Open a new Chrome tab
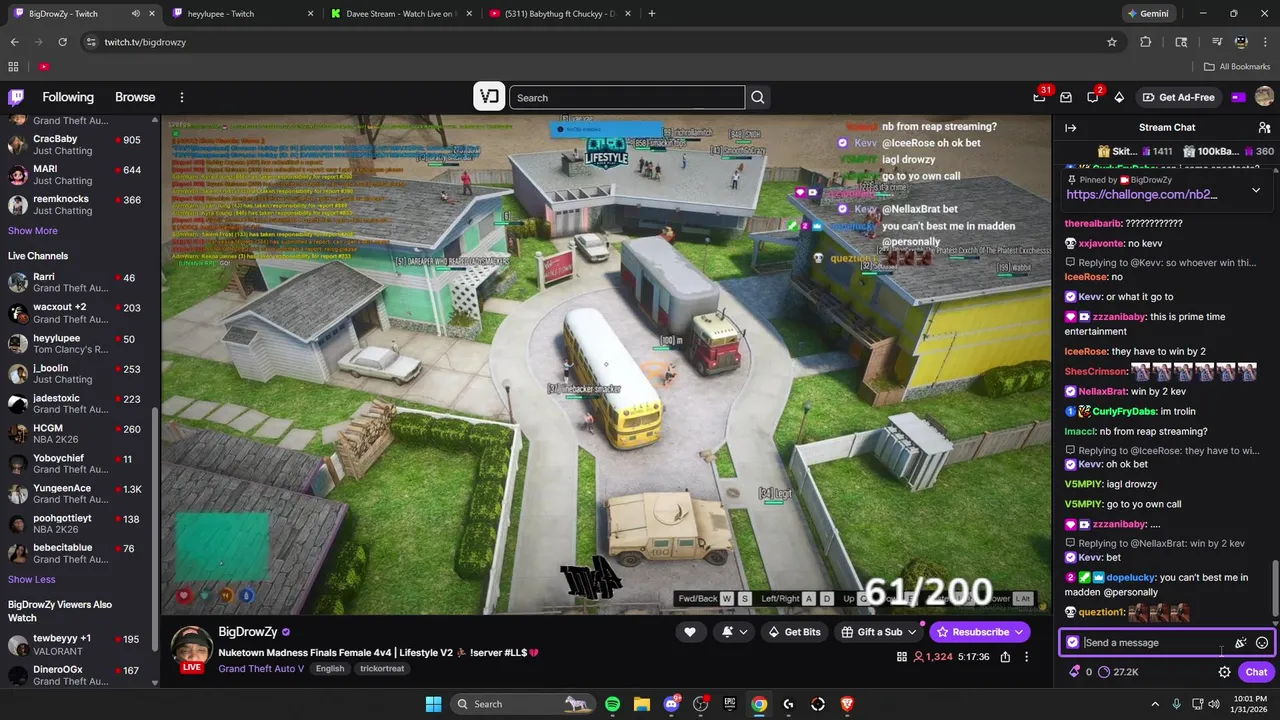The height and width of the screenshot is (720, 1280). (652, 14)
